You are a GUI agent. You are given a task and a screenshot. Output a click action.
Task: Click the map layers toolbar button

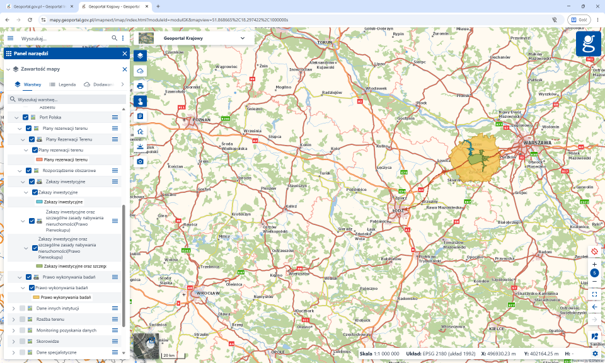click(x=140, y=56)
